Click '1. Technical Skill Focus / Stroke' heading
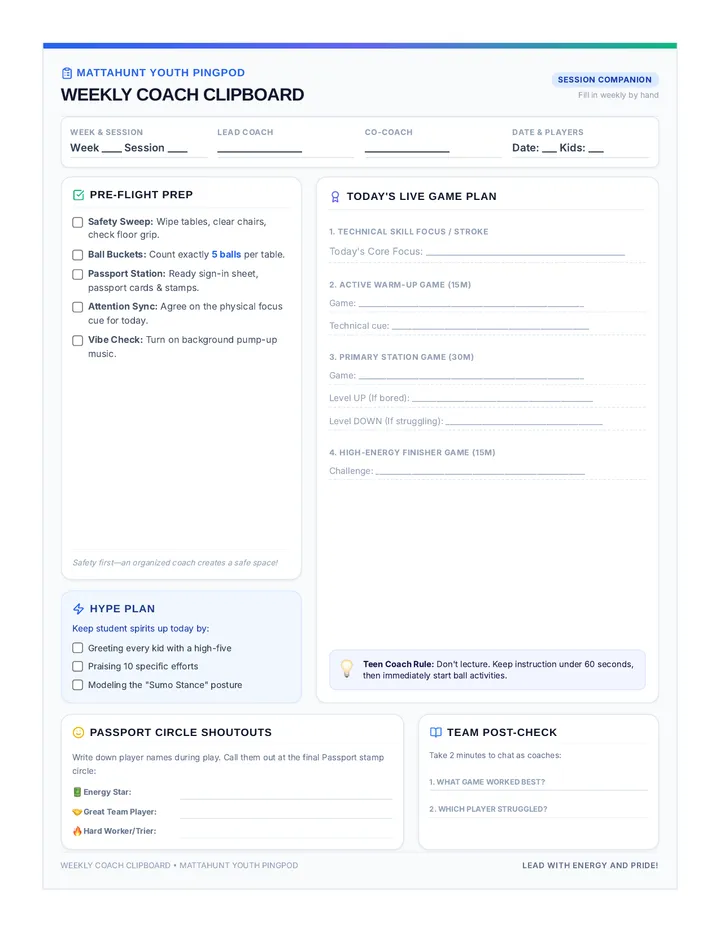The width and height of the screenshot is (720, 932). coord(409,232)
